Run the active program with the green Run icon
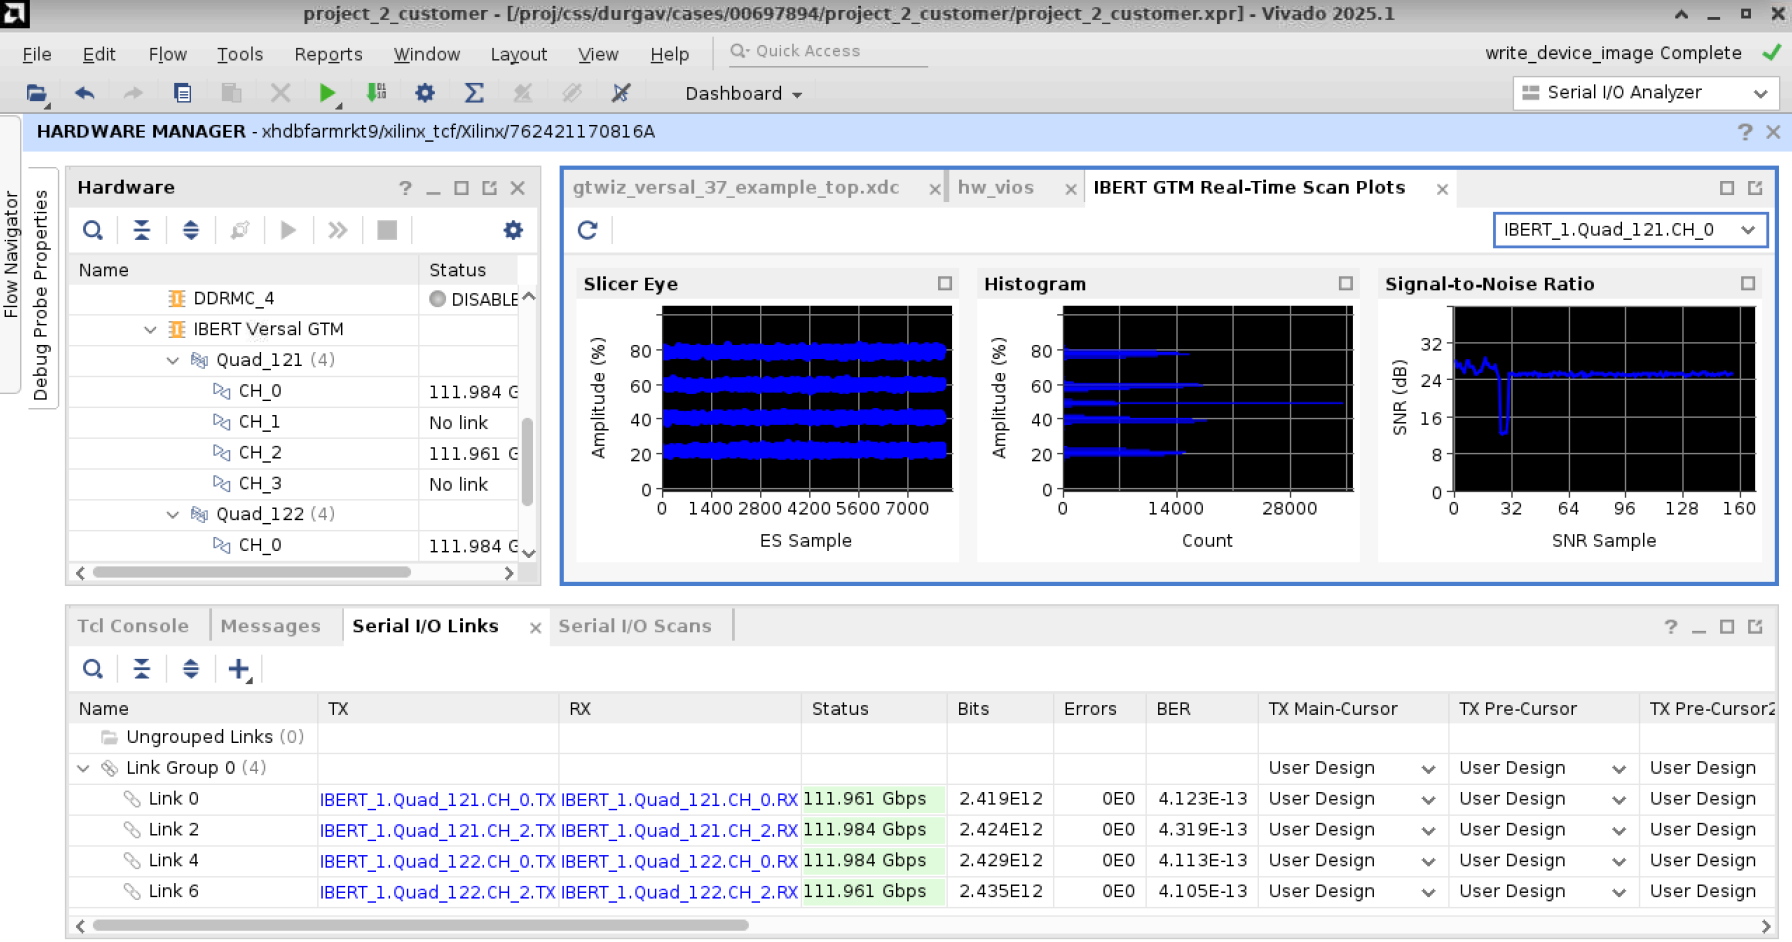Image resolution: width=1792 pixels, height=942 pixels. click(328, 92)
